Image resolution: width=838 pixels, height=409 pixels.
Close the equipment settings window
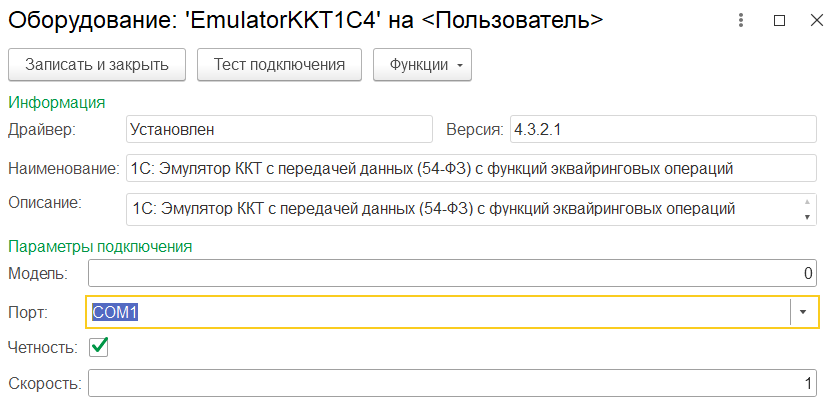click(x=815, y=20)
